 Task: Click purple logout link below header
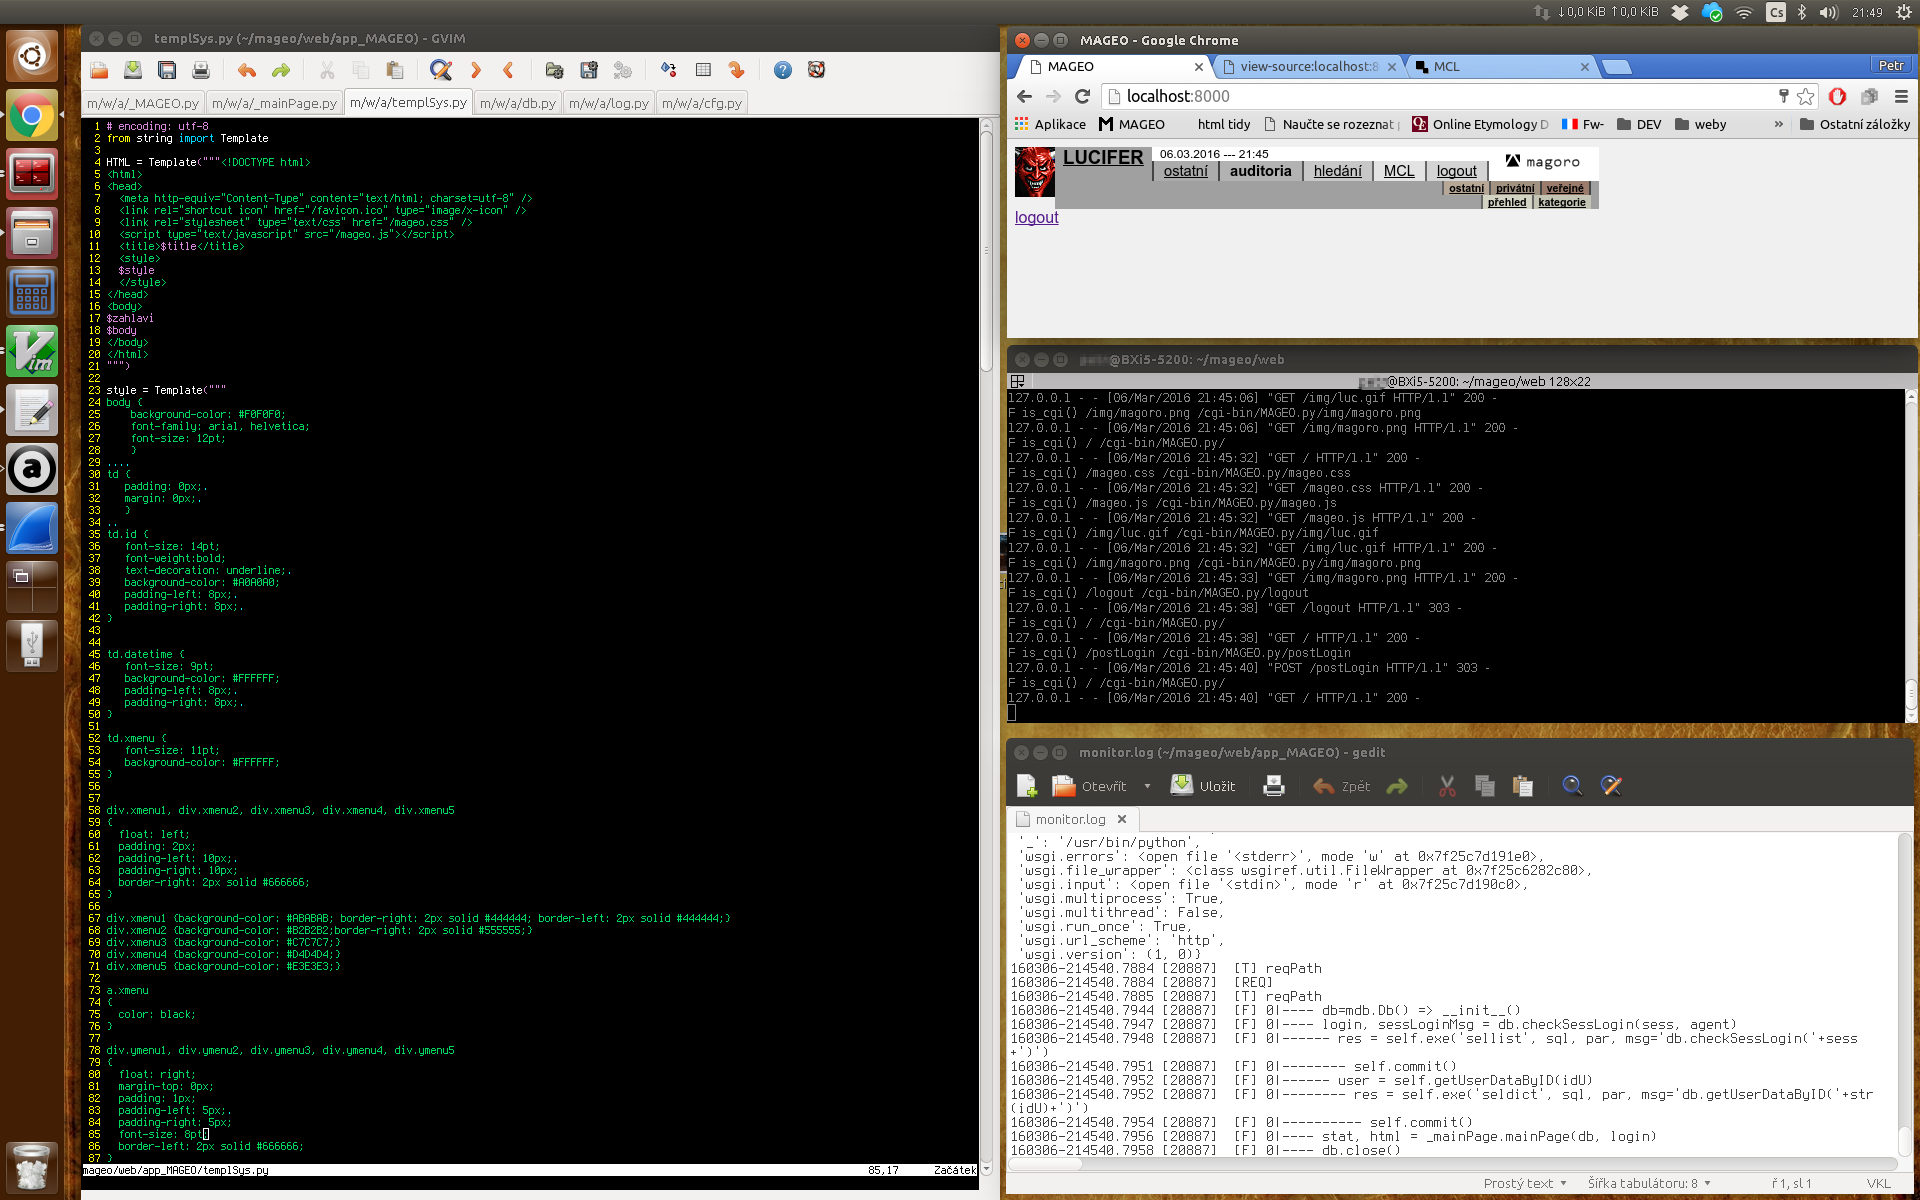pyautogui.click(x=1036, y=218)
